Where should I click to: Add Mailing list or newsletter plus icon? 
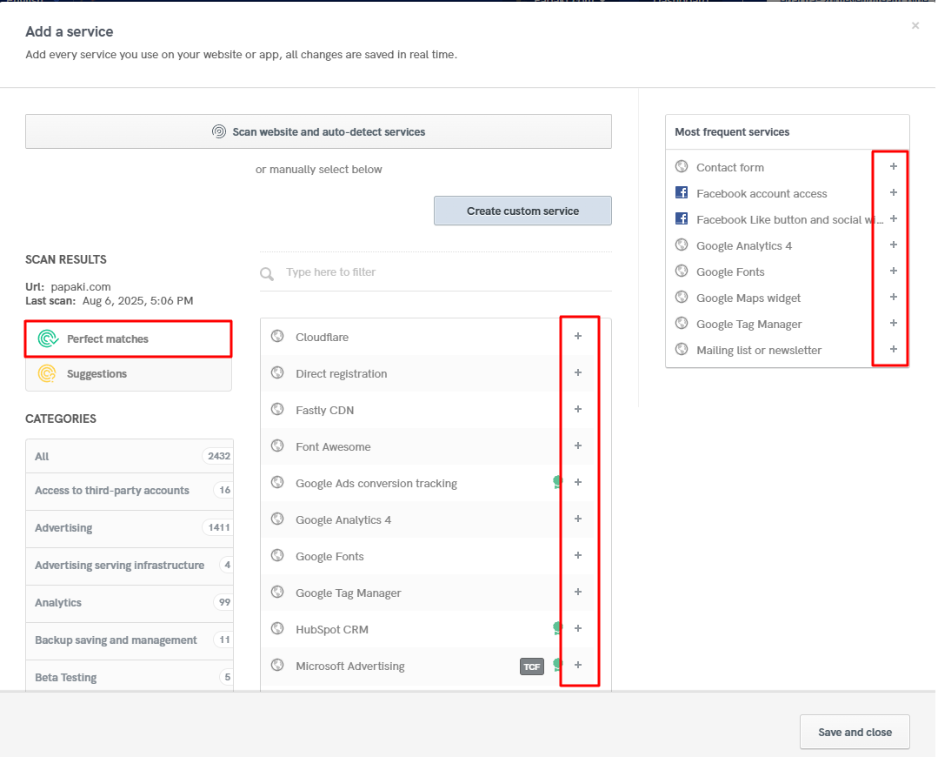[893, 349]
